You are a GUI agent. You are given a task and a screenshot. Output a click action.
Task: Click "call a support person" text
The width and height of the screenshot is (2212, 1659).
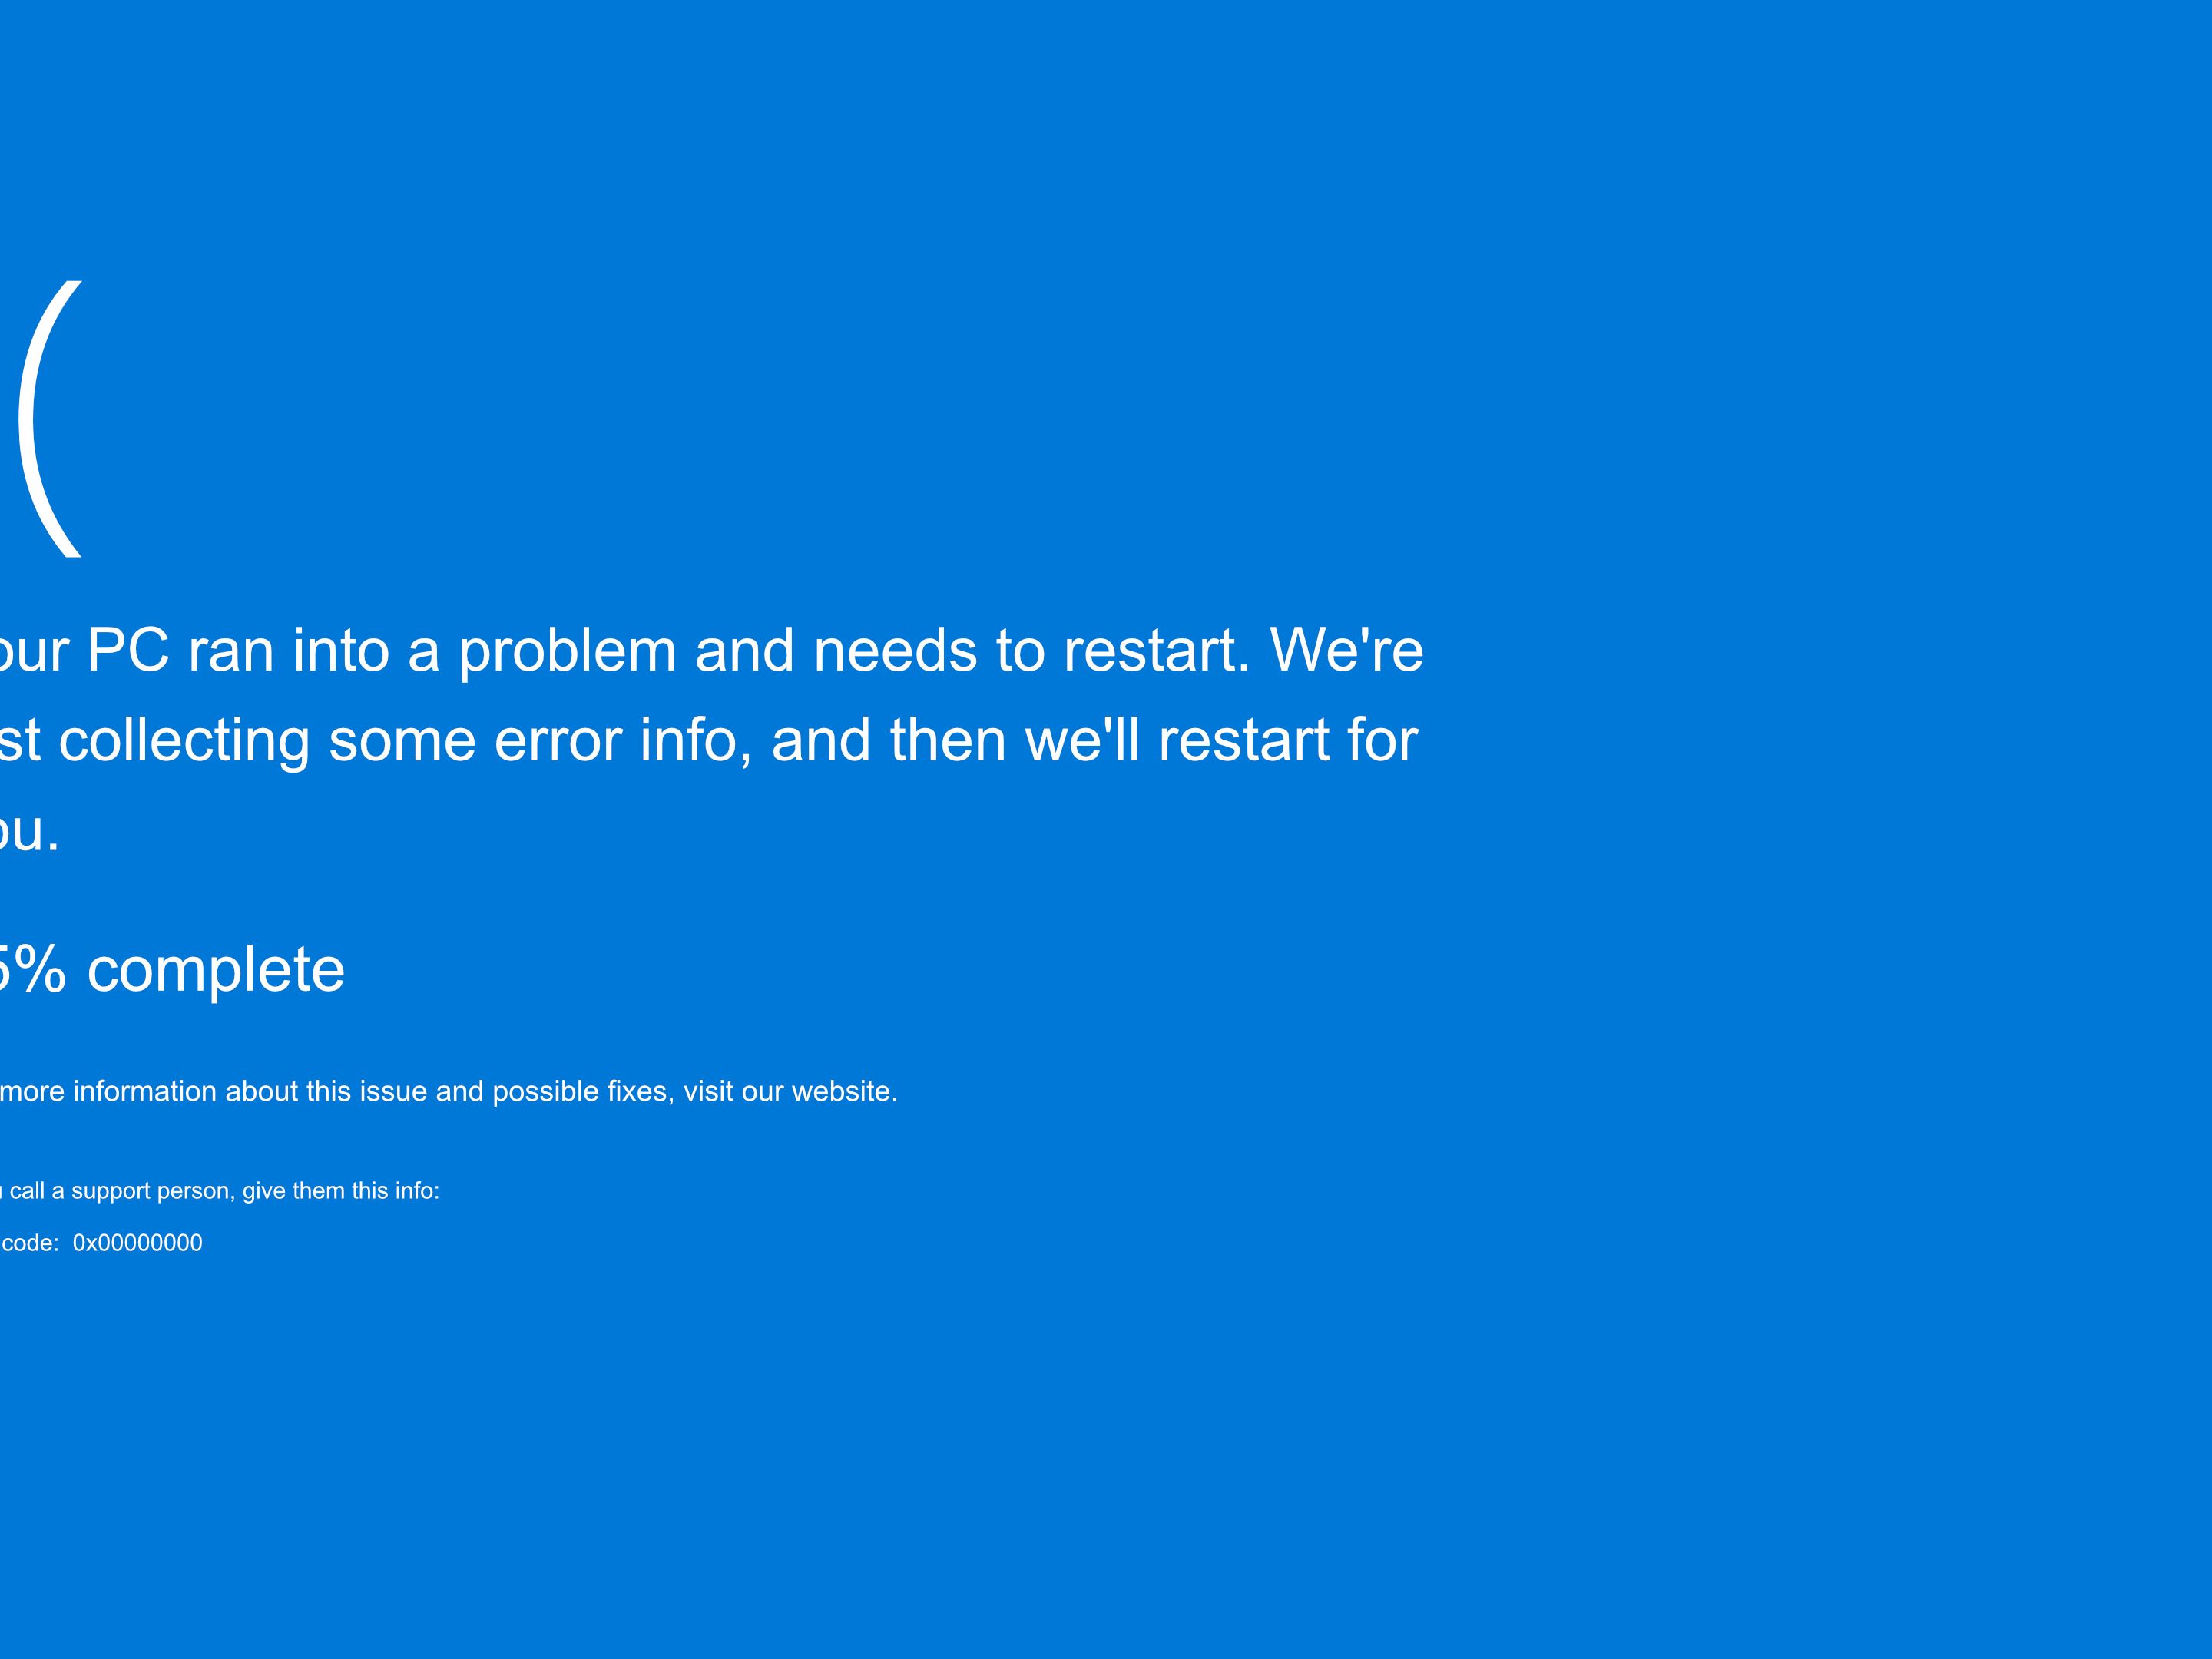[123, 1191]
